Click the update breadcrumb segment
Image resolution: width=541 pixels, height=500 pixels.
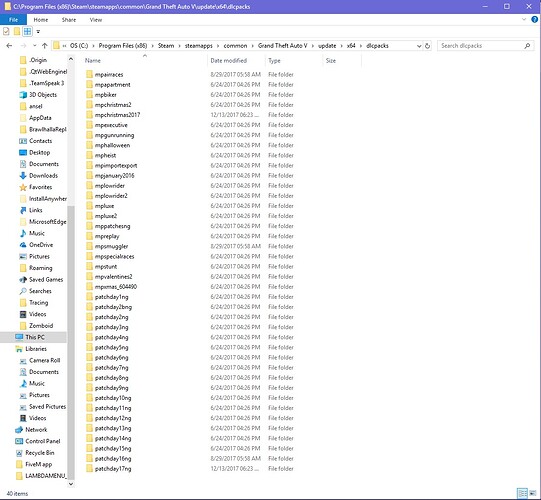tap(327, 46)
